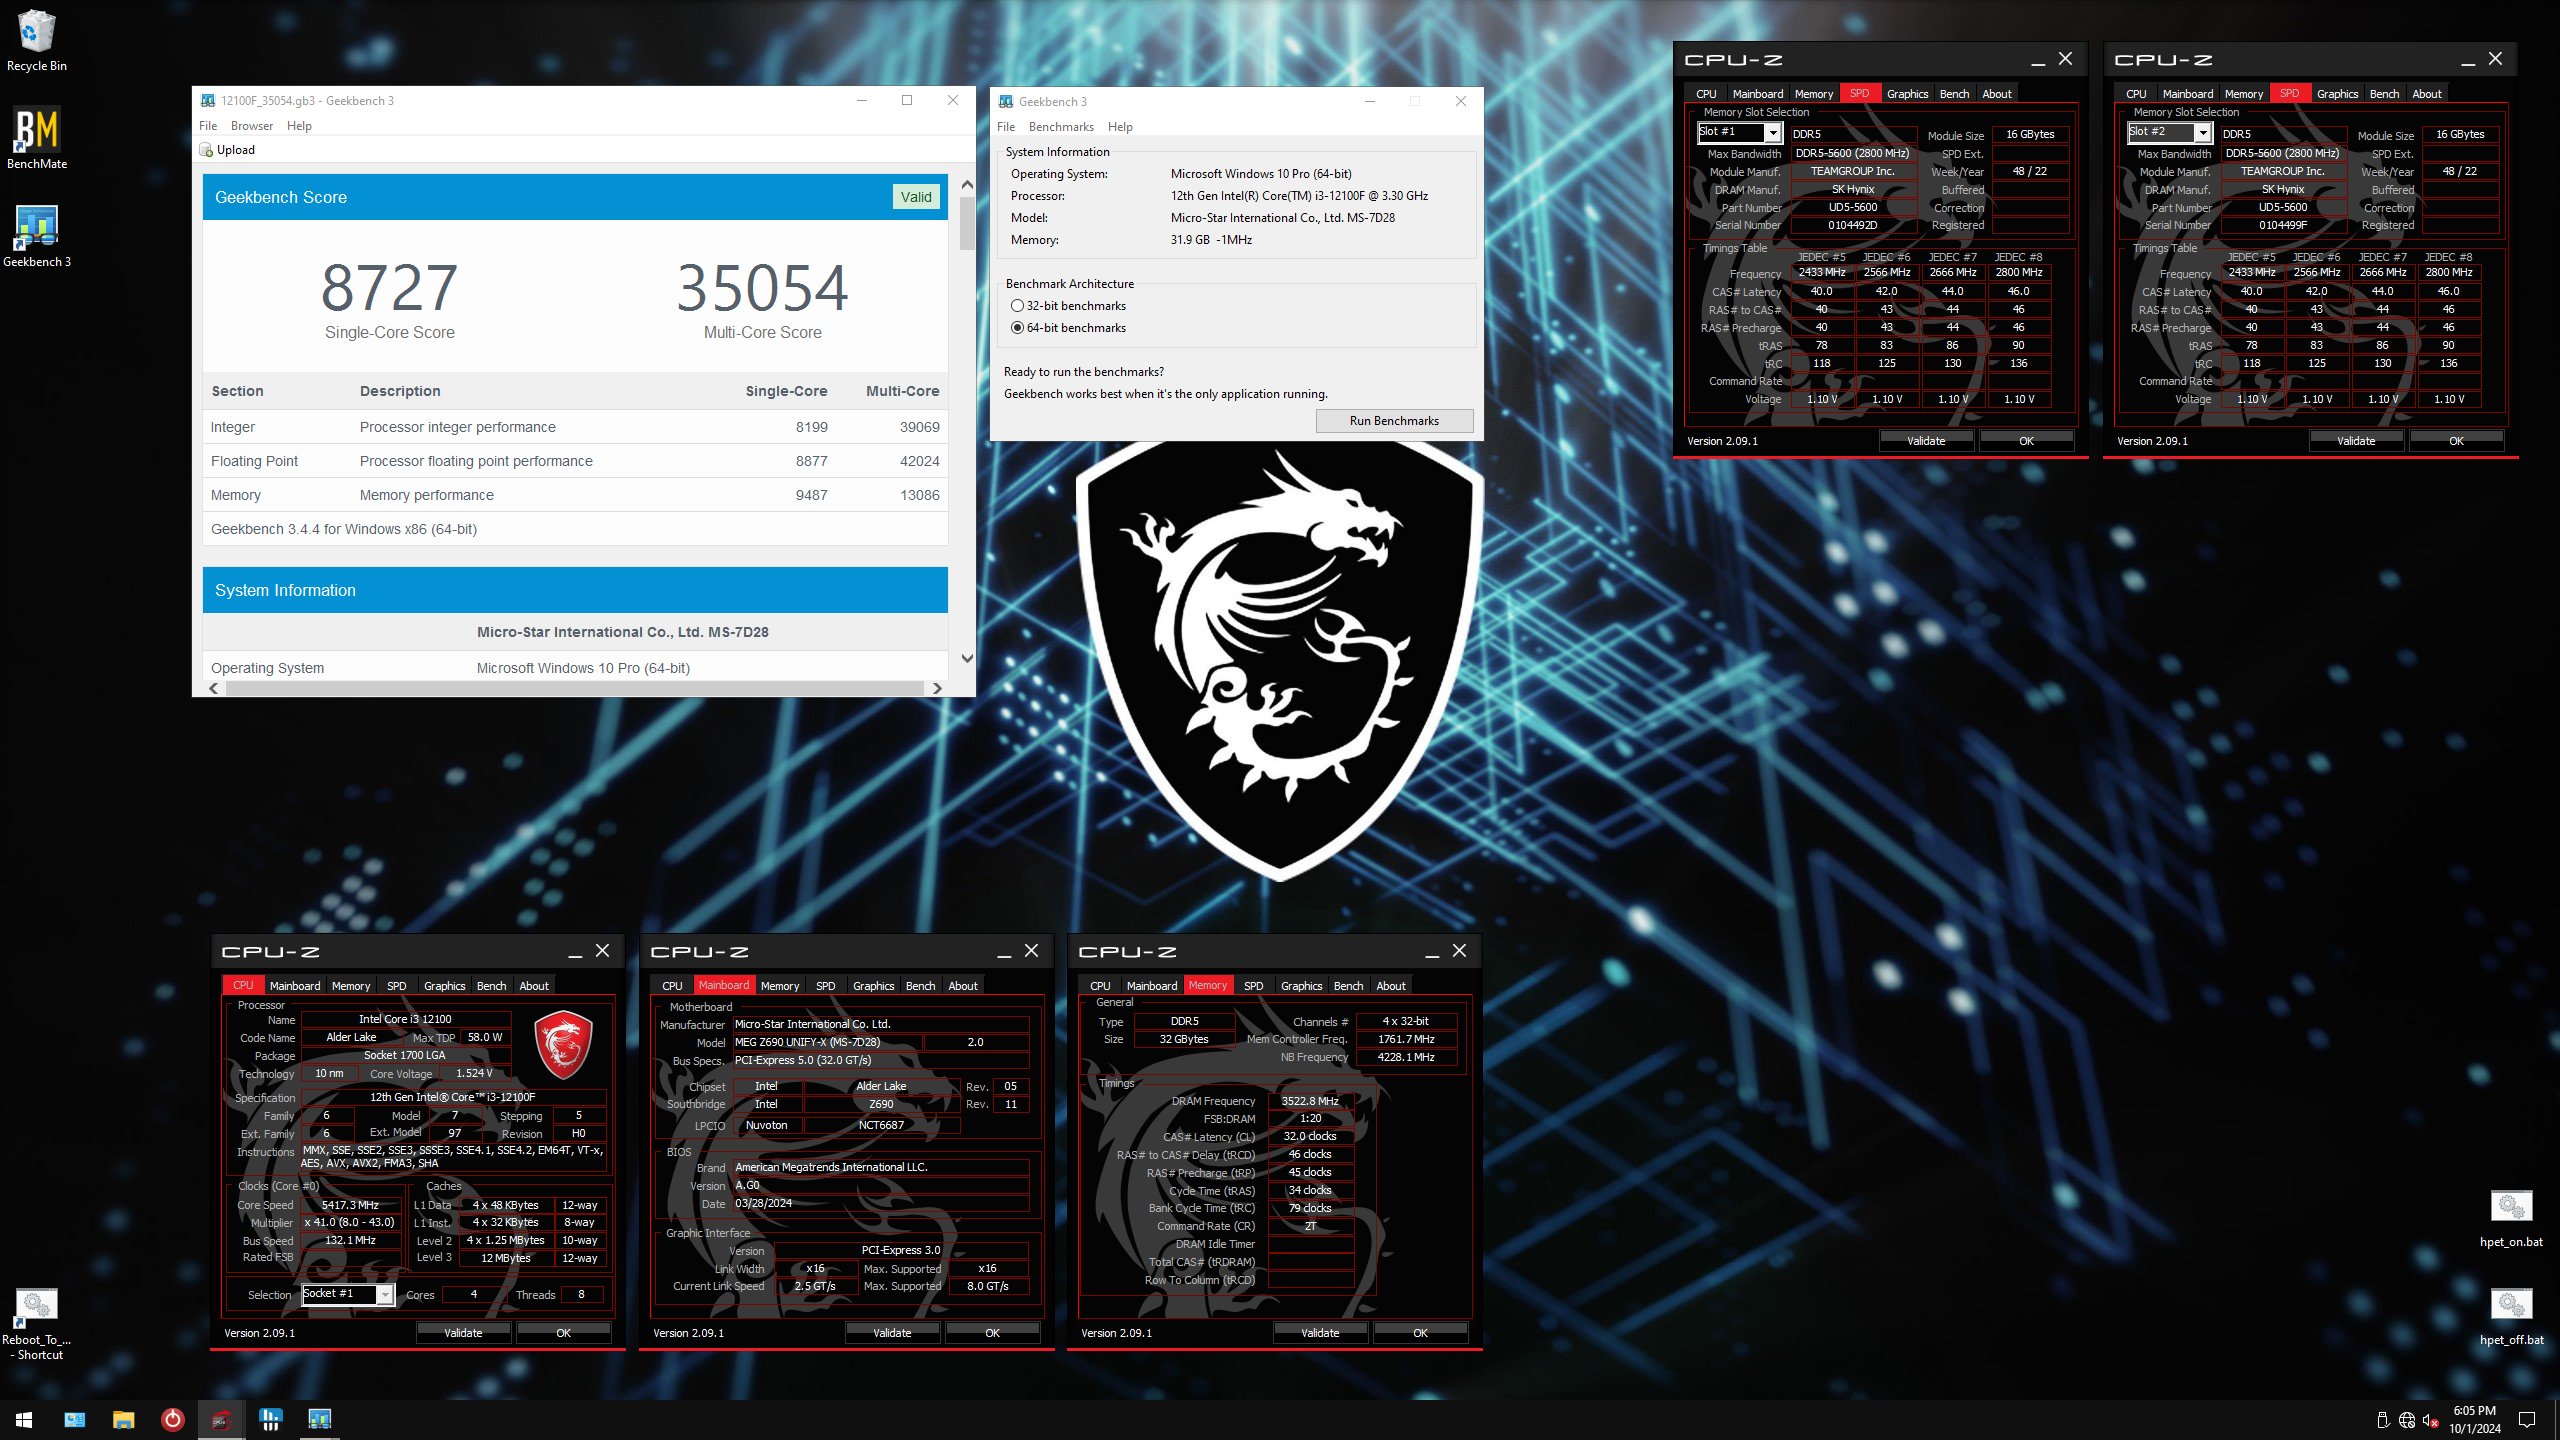Click the Run Benchmarks button

[x=1394, y=421]
